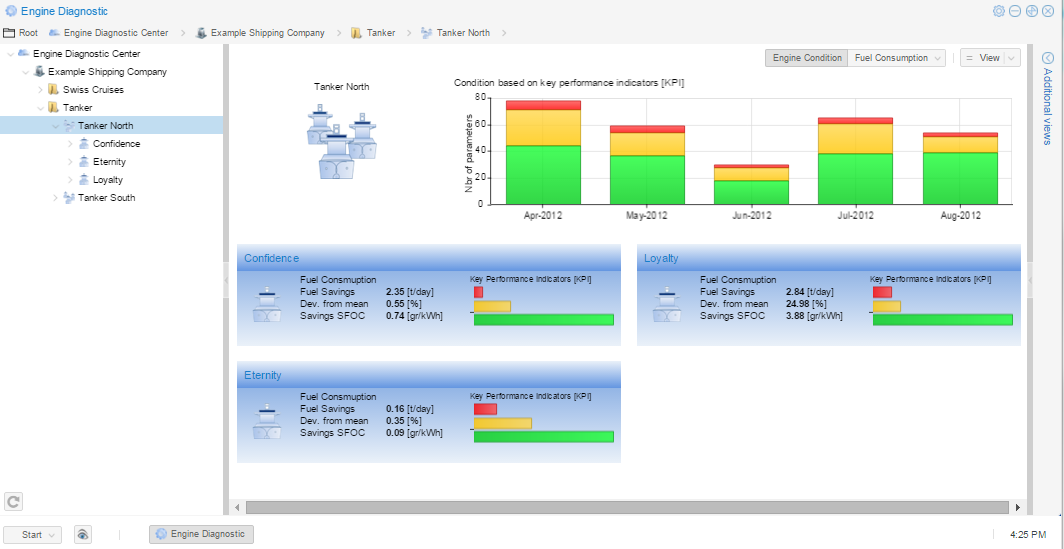1064x549 pixels.
Task: Open the Confidence panel title link
Action: pos(271,258)
